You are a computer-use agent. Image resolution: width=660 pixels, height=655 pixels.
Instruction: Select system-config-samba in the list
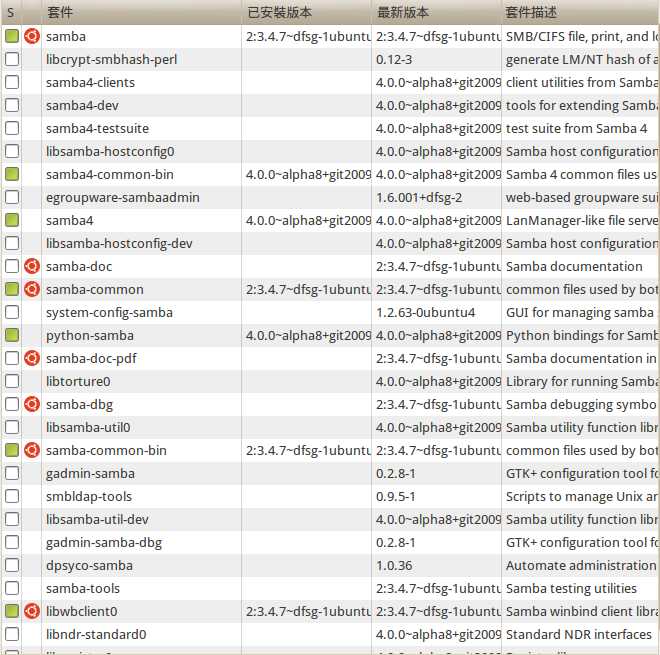(109, 312)
